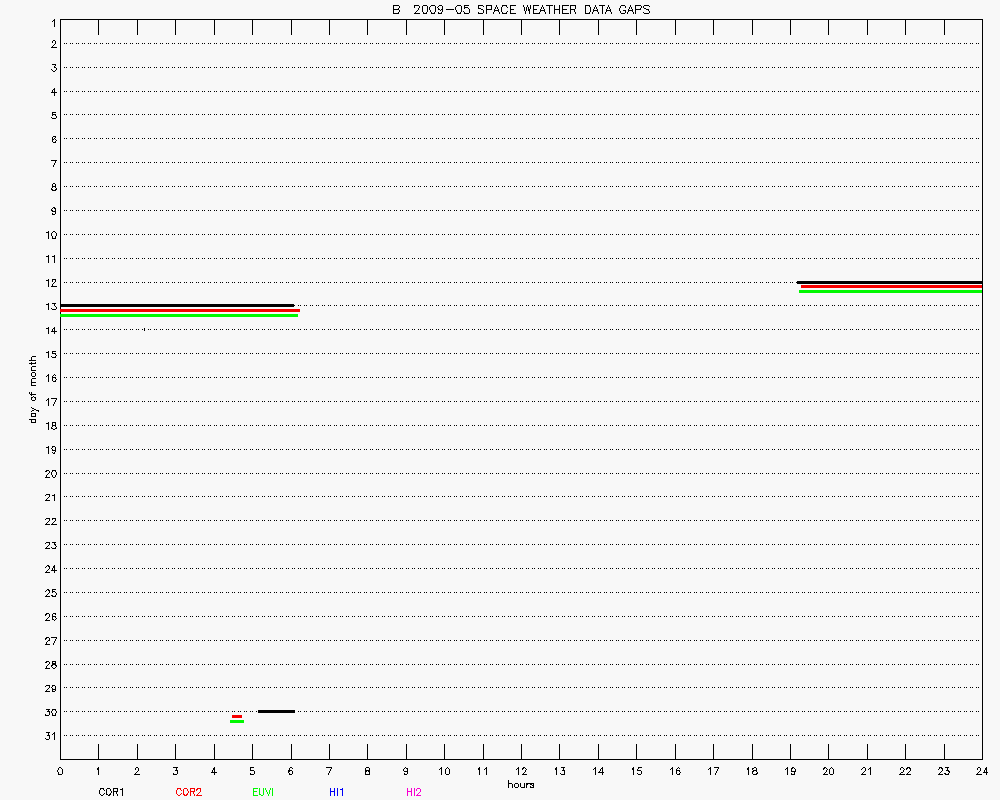Click the COR1 legend label
Screen dimensions: 1000x800
click(x=111, y=792)
